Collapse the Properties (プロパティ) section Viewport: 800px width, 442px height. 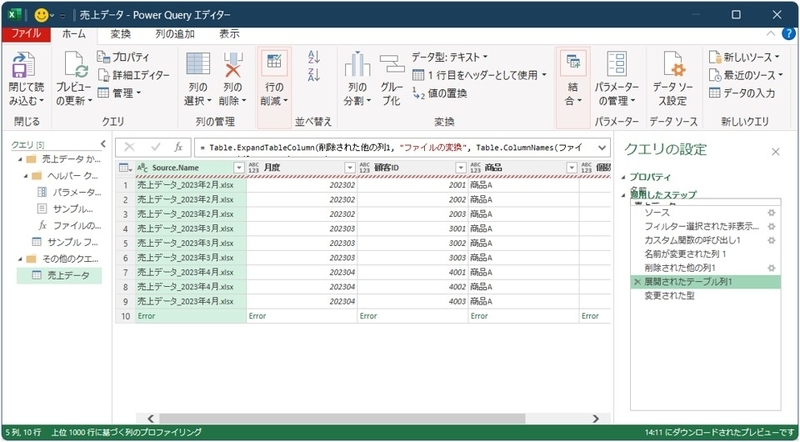(x=623, y=178)
